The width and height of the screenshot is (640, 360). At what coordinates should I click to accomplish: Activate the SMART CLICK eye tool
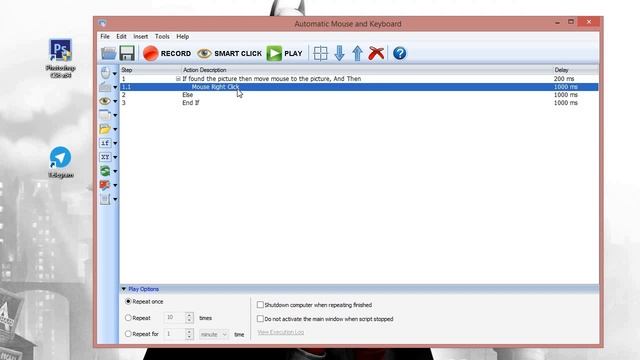(229, 53)
